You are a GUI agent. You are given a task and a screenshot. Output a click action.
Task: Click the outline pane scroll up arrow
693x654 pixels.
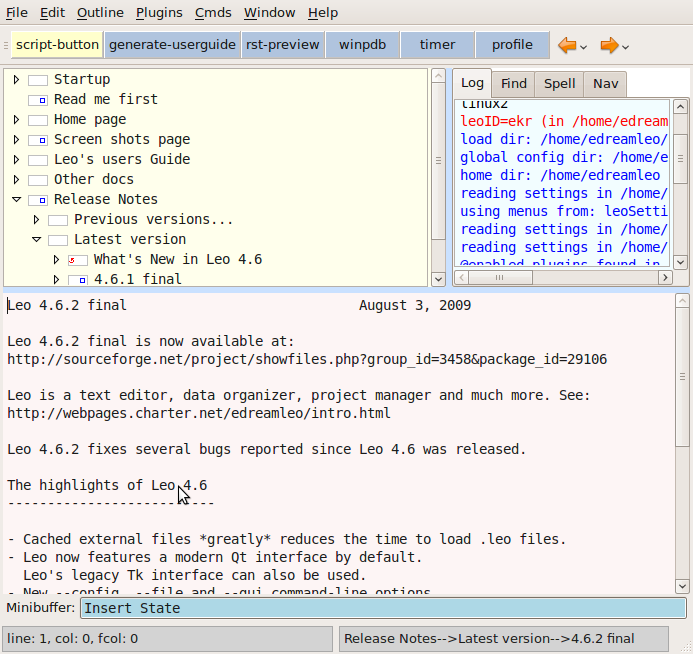(438, 76)
